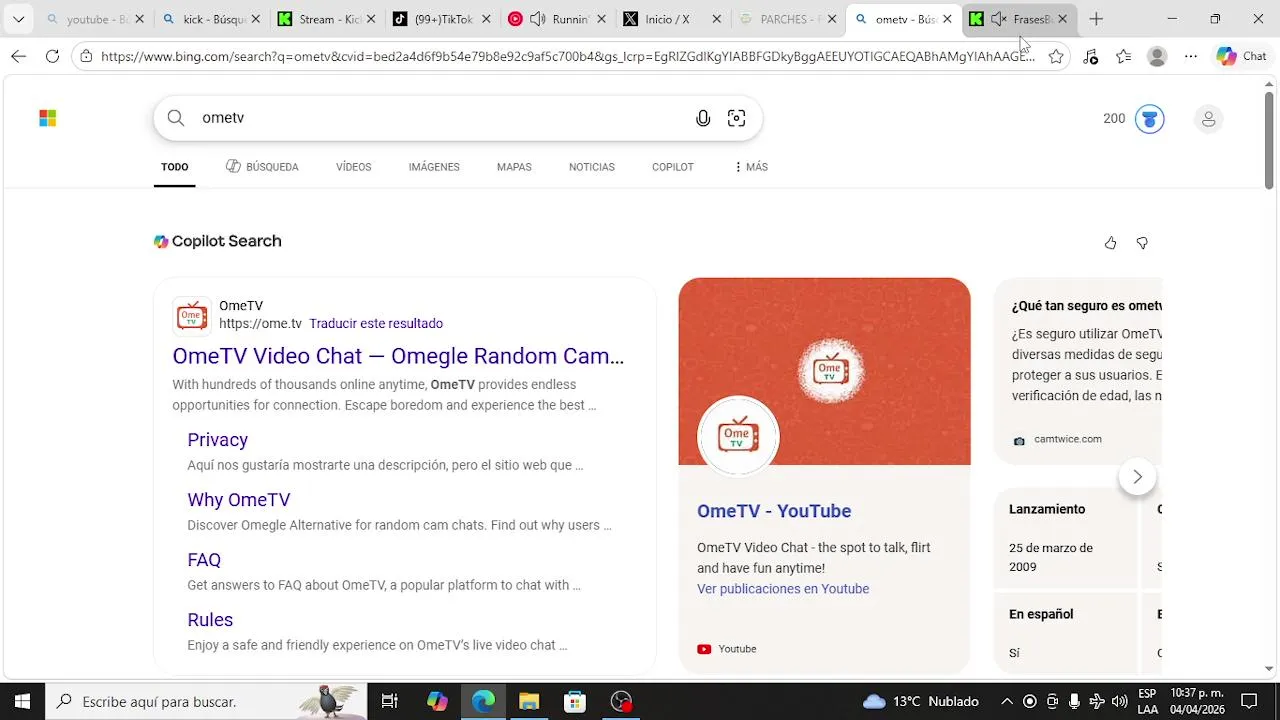Open browser extensions icon

(1090, 57)
